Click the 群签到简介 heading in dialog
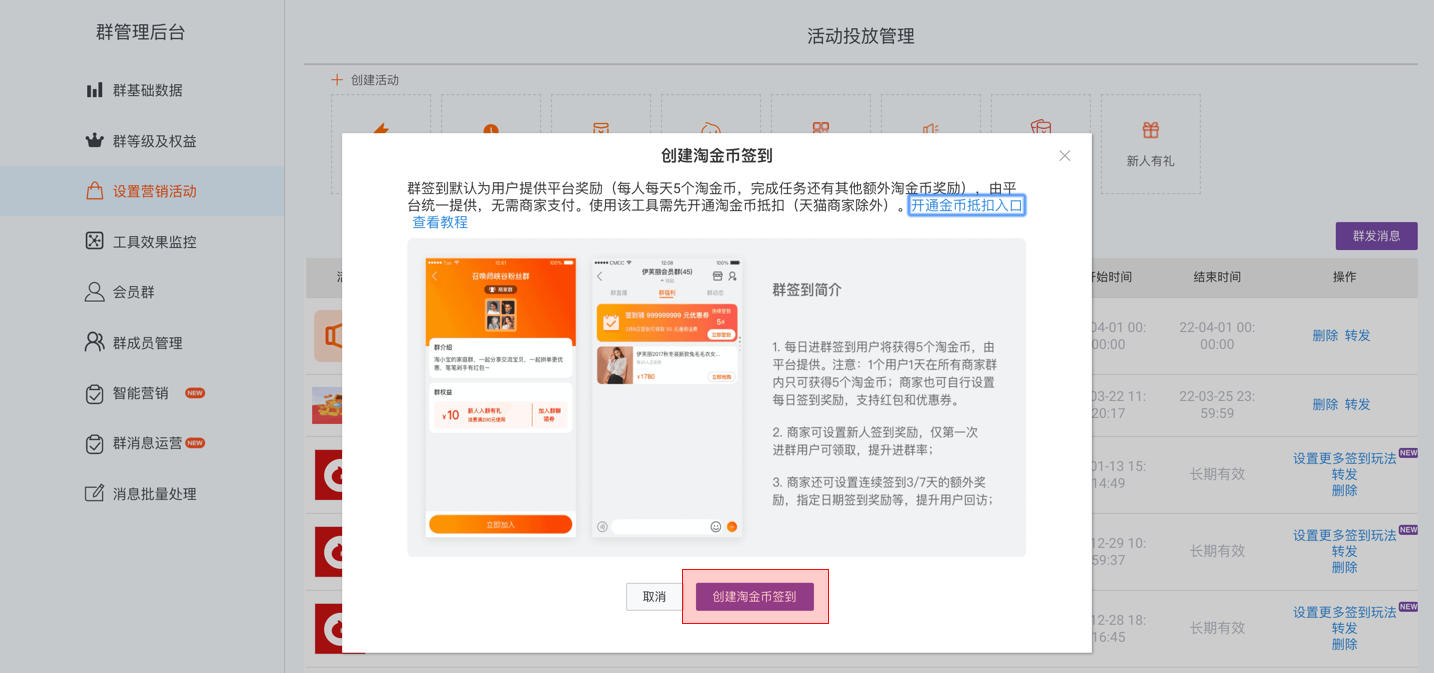 point(807,290)
